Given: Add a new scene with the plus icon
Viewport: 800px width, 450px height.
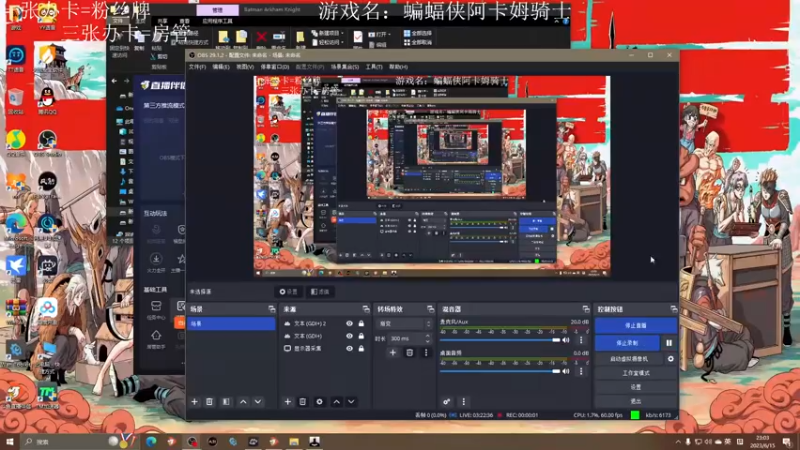Looking at the screenshot, I should tap(194, 402).
